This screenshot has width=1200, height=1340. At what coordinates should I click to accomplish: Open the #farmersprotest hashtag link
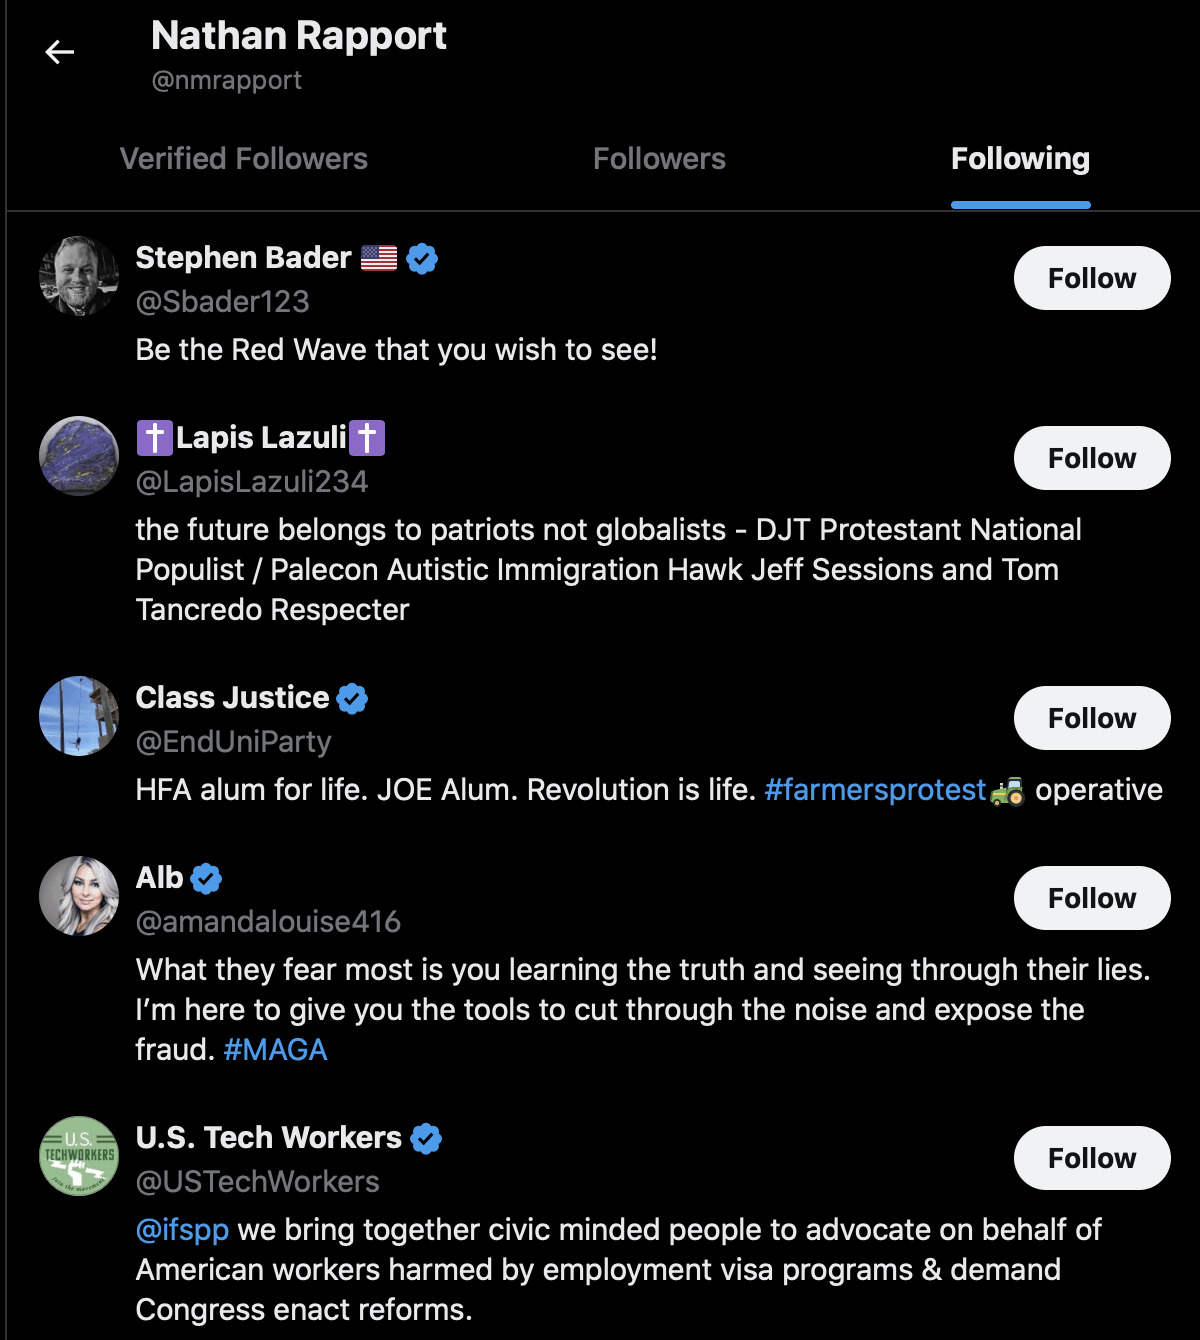[x=875, y=790]
